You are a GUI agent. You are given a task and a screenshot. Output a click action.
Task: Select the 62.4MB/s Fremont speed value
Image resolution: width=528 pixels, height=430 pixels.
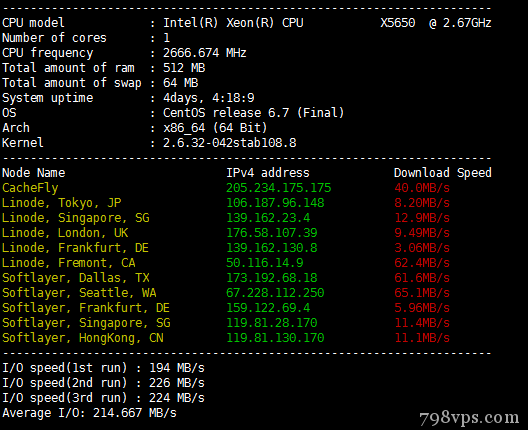pyautogui.click(x=422, y=263)
